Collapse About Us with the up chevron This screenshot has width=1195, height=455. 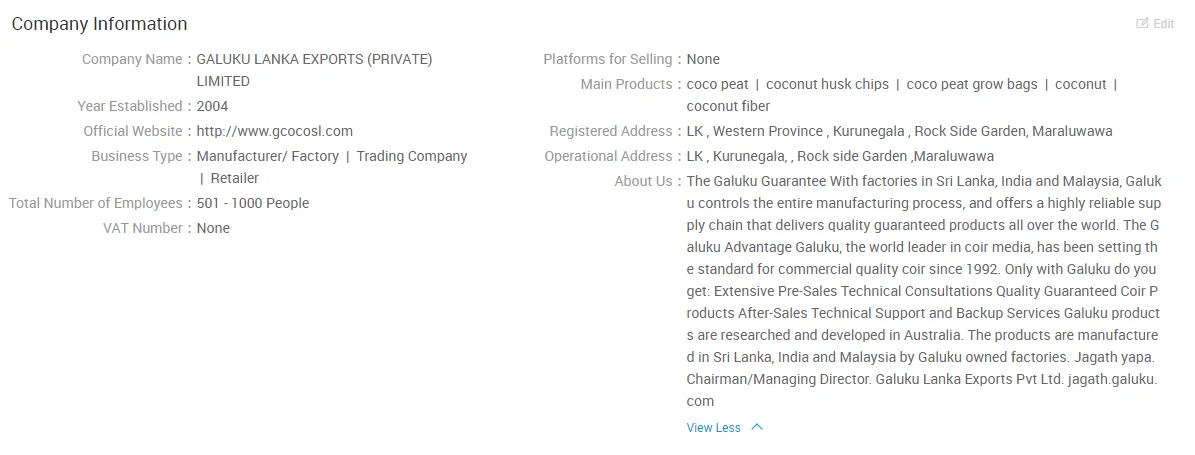click(757, 427)
